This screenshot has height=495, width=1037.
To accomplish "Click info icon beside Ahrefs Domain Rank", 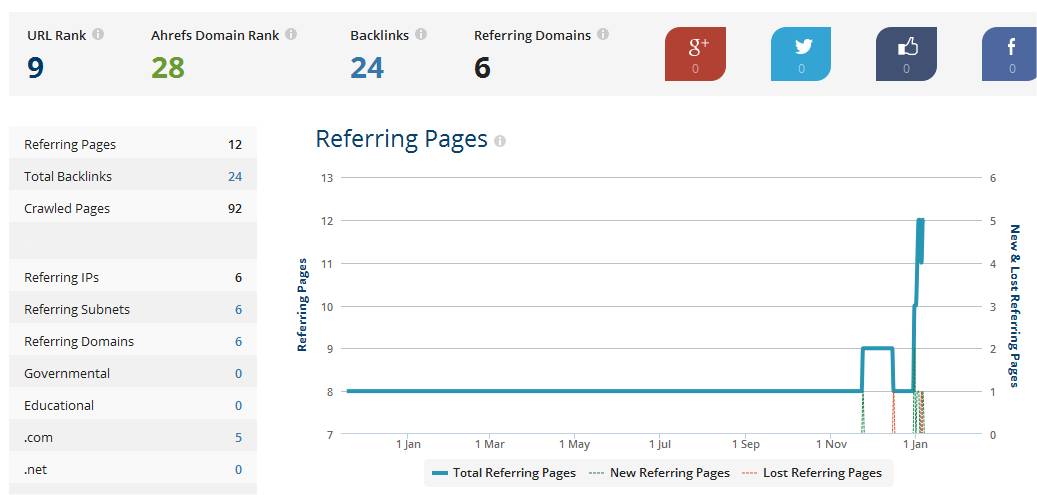I will pyautogui.click(x=291, y=34).
